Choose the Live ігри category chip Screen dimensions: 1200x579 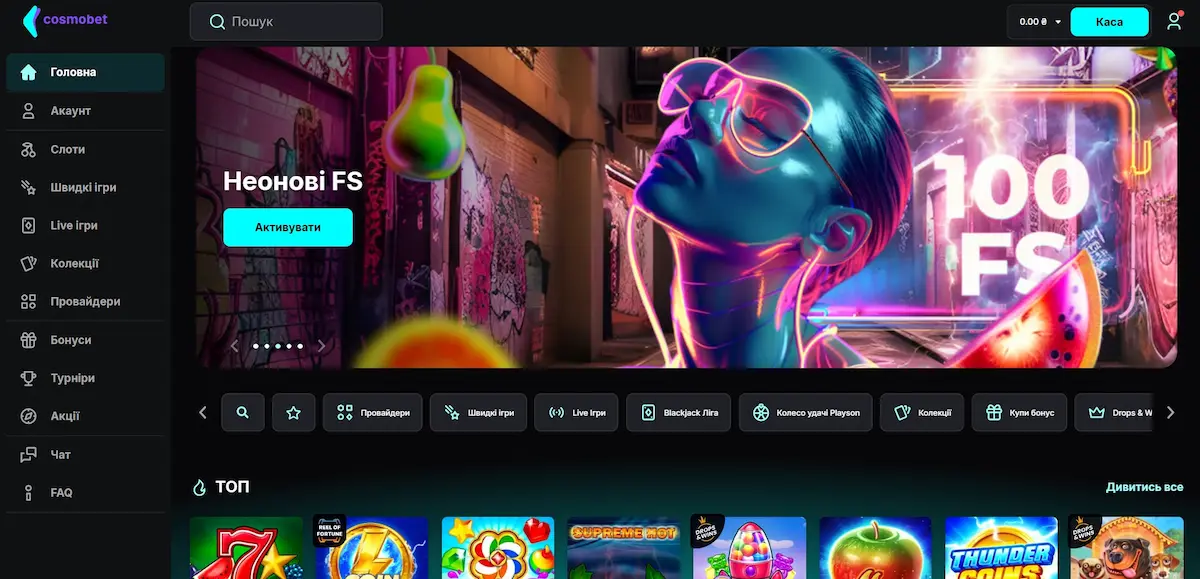(577, 412)
